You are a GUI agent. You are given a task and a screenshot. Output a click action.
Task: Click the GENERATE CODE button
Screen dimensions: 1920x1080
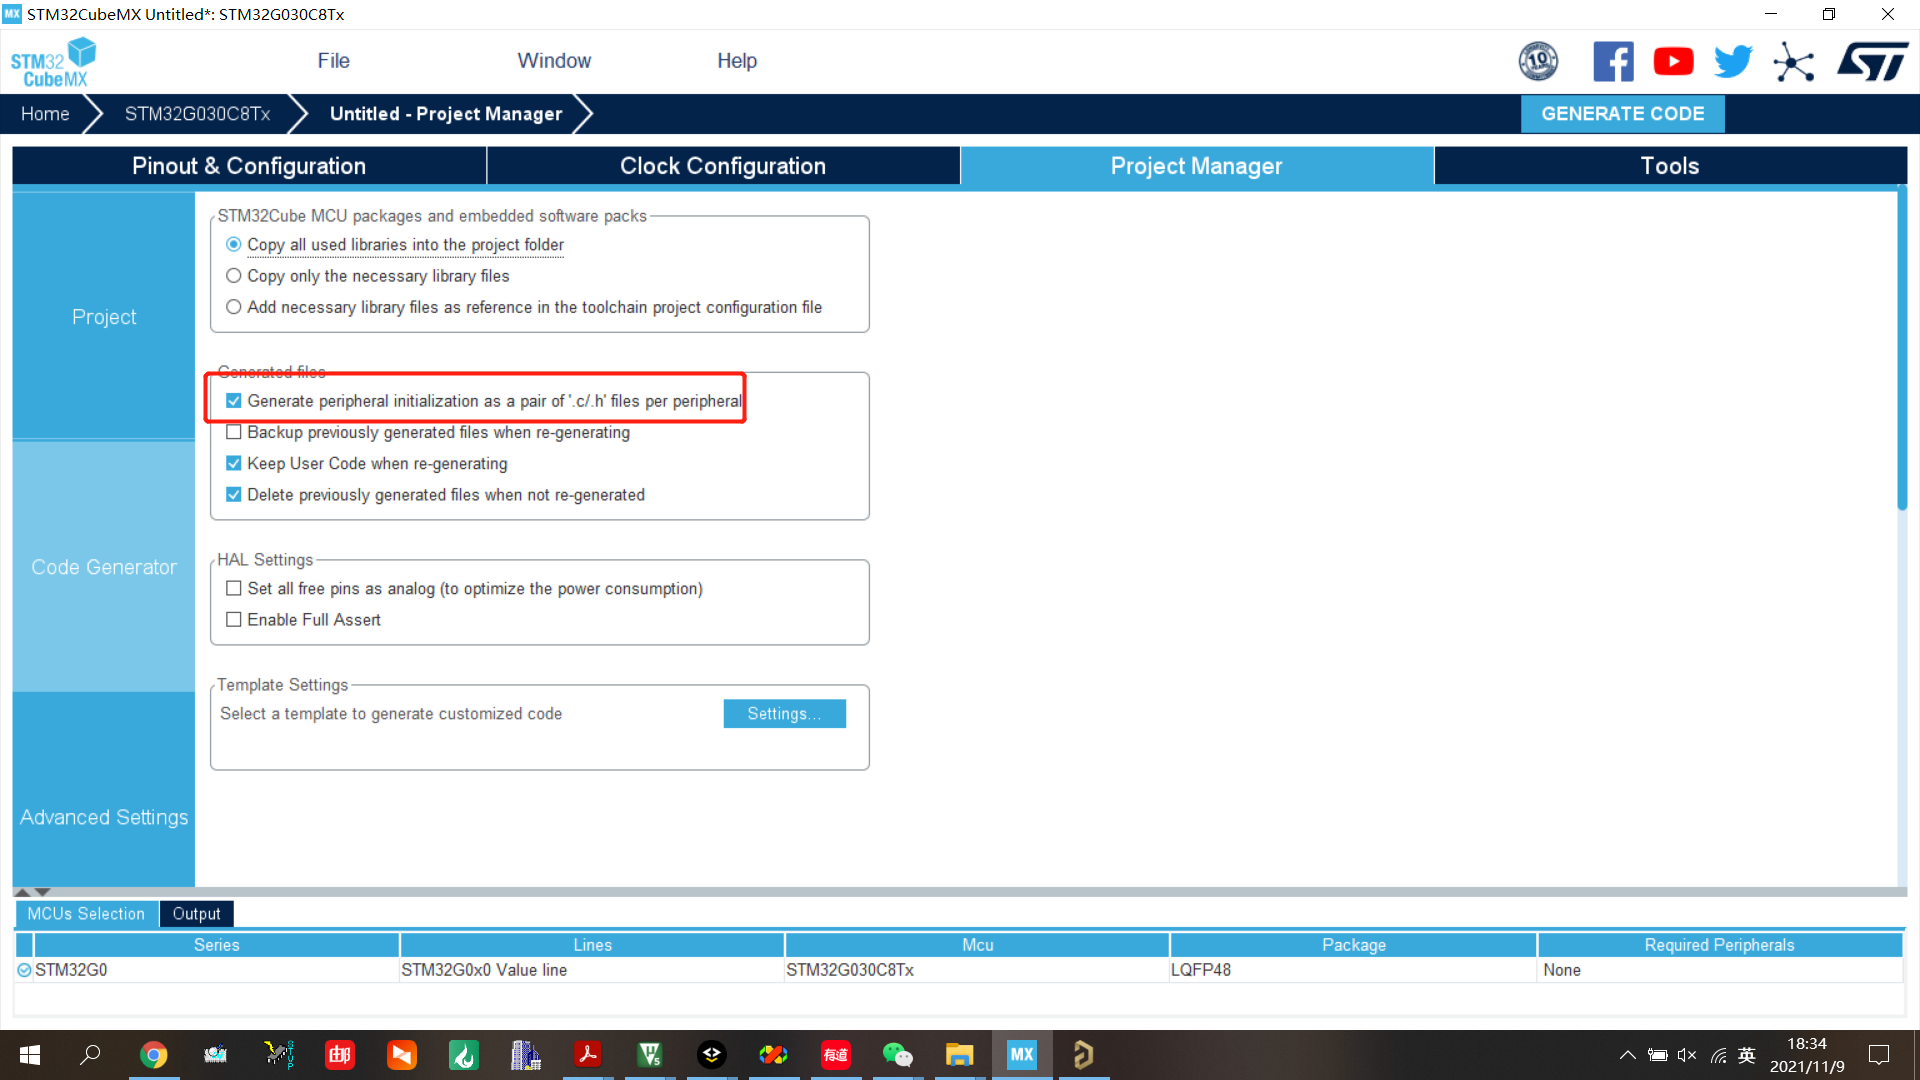tap(1622, 114)
